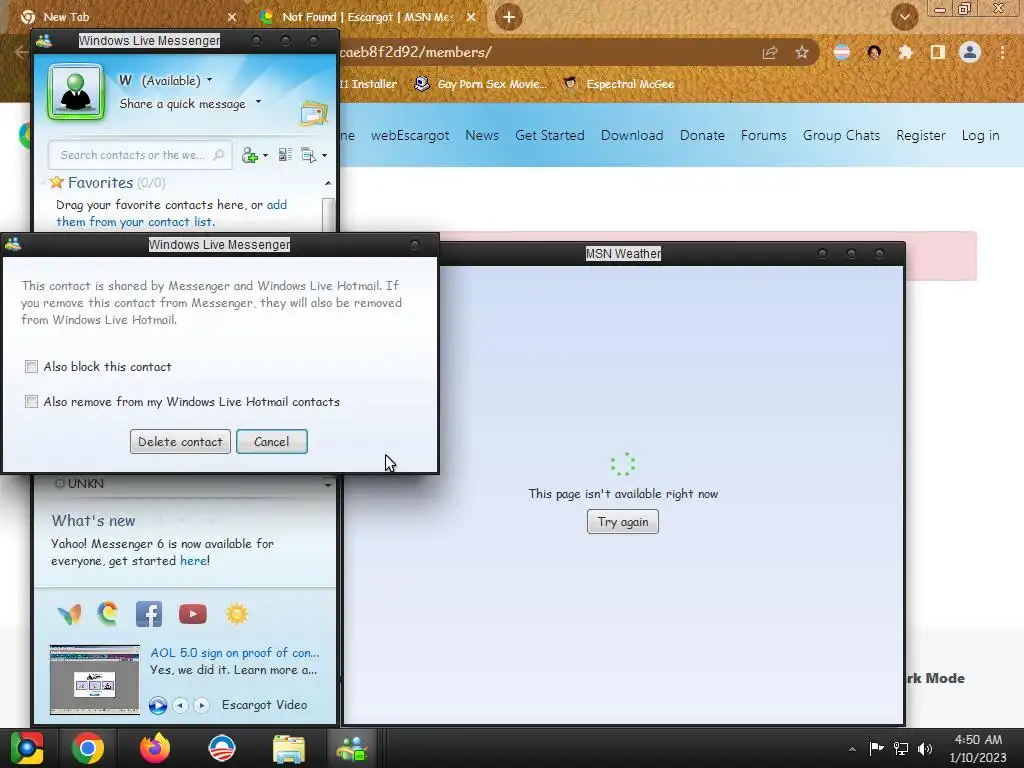The width and height of the screenshot is (1024, 768).
Task: Open the Get Started menu item
Action: point(549,135)
